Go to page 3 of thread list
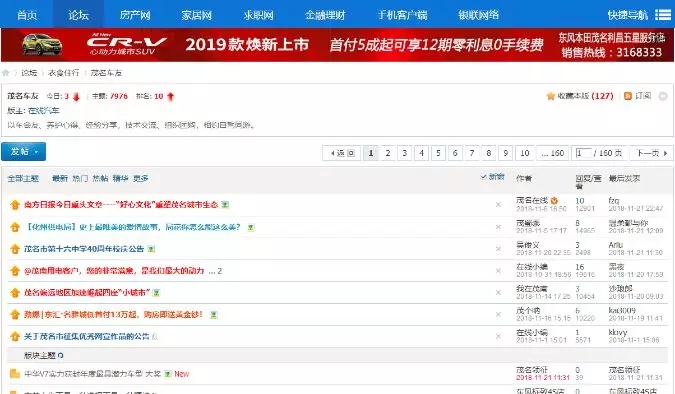 (x=404, y=153)
